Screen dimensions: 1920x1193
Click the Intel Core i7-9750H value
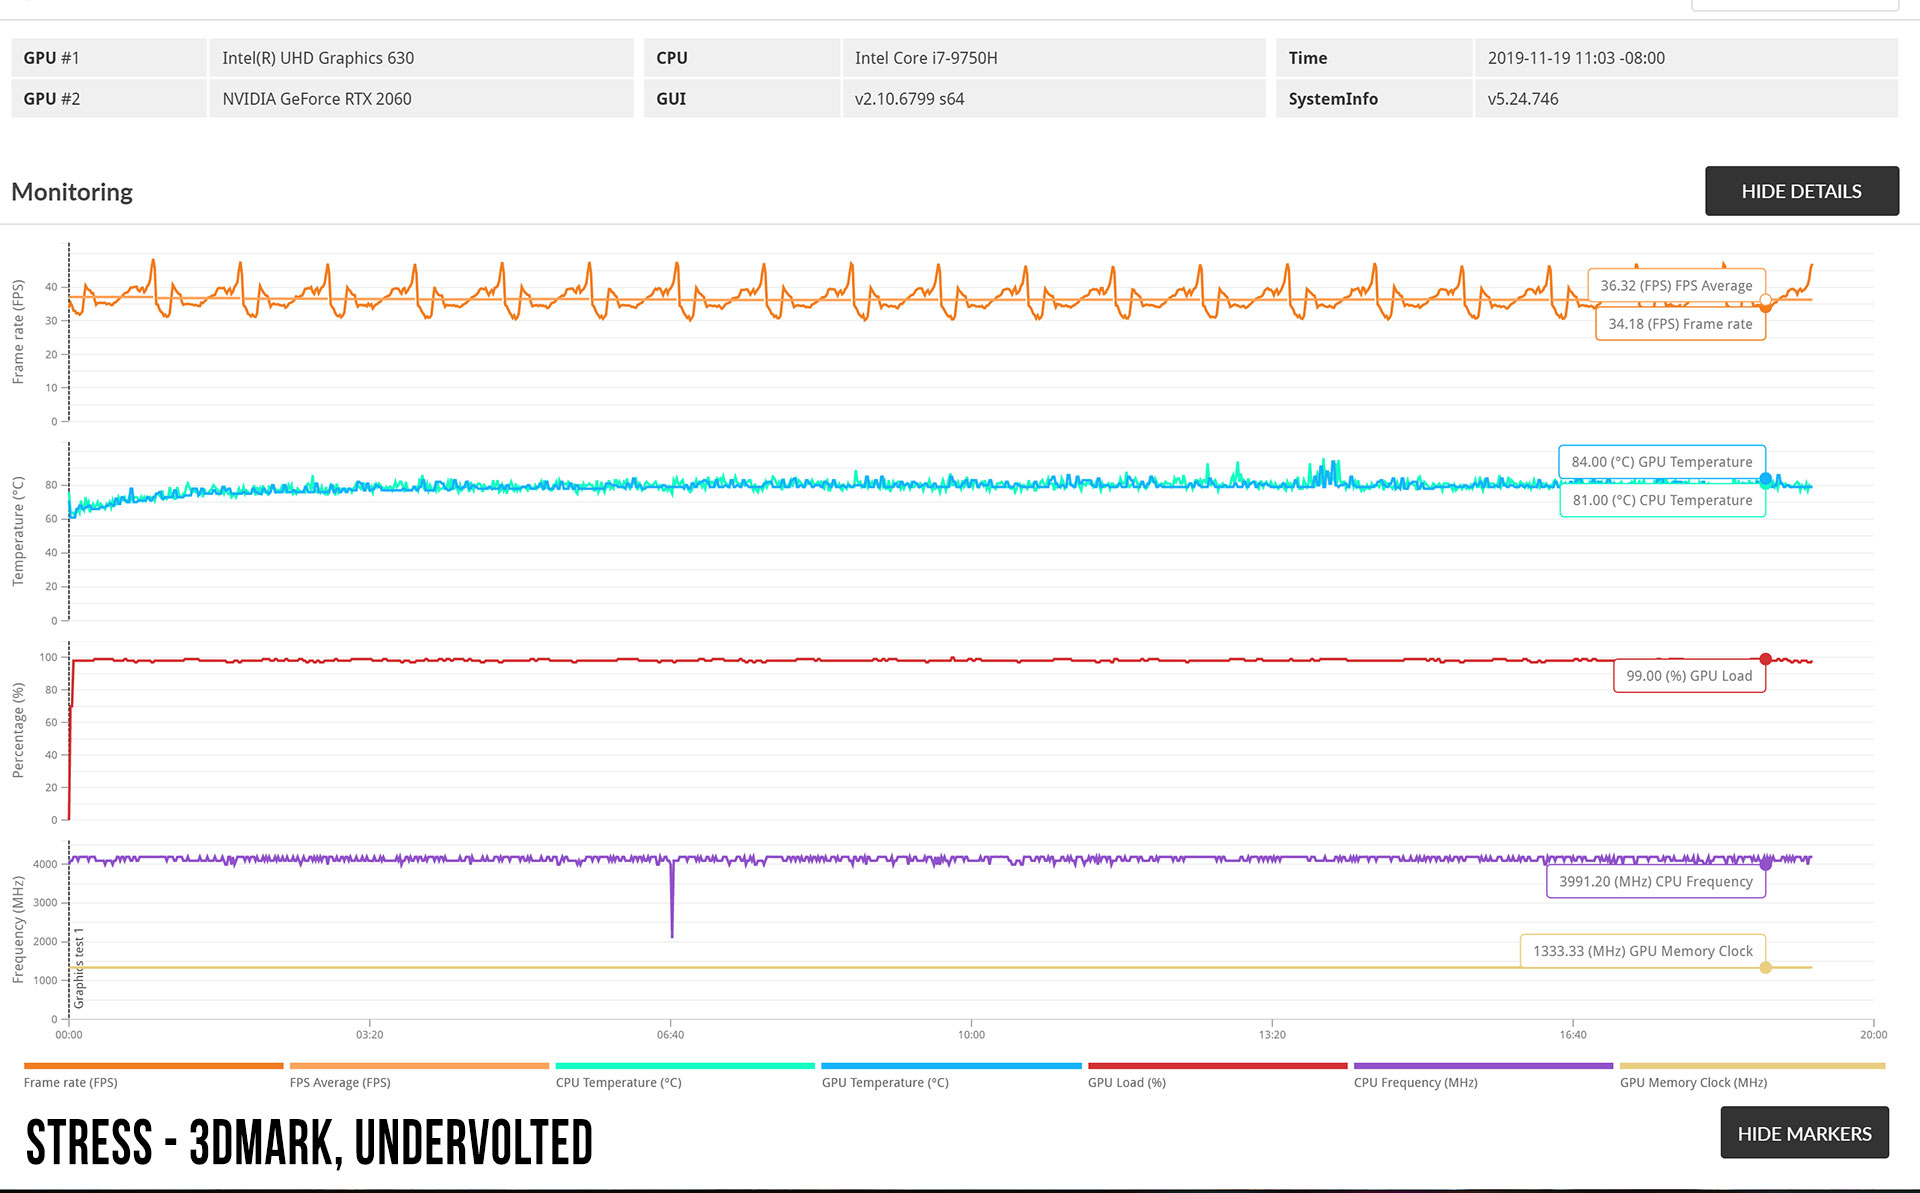[926, 58]
